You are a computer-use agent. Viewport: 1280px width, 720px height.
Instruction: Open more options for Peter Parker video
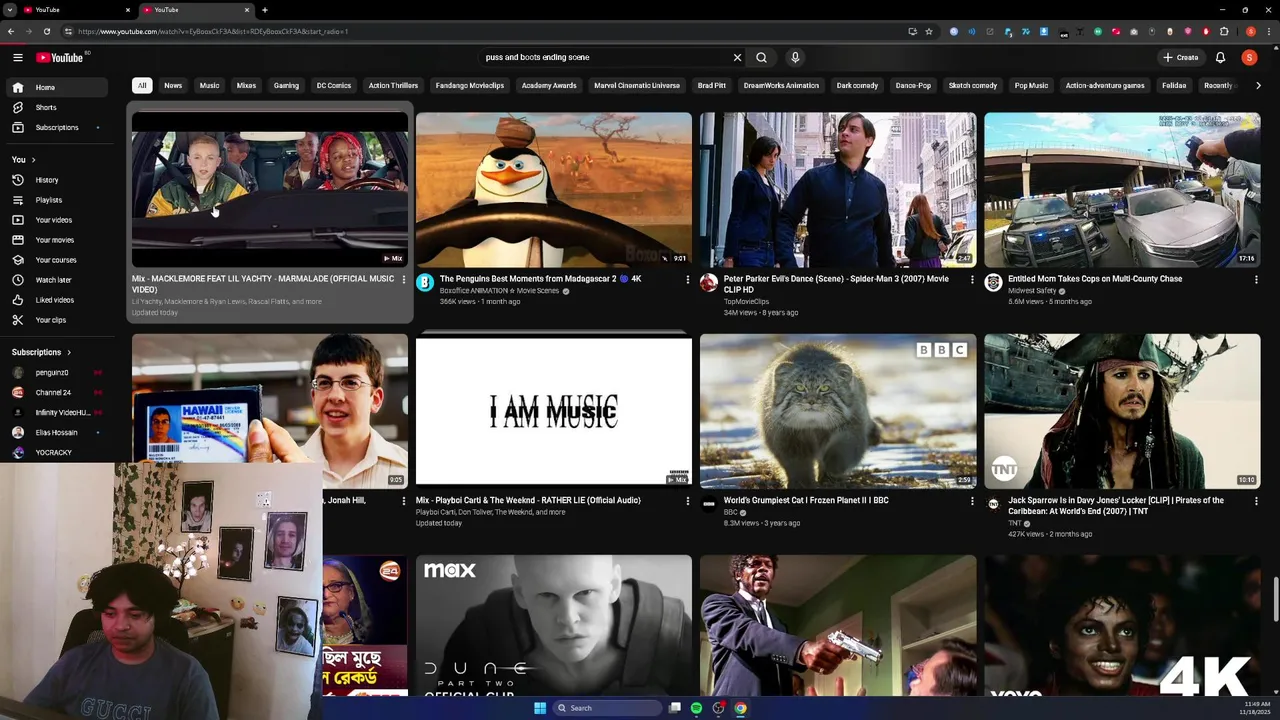click(971, 280)
